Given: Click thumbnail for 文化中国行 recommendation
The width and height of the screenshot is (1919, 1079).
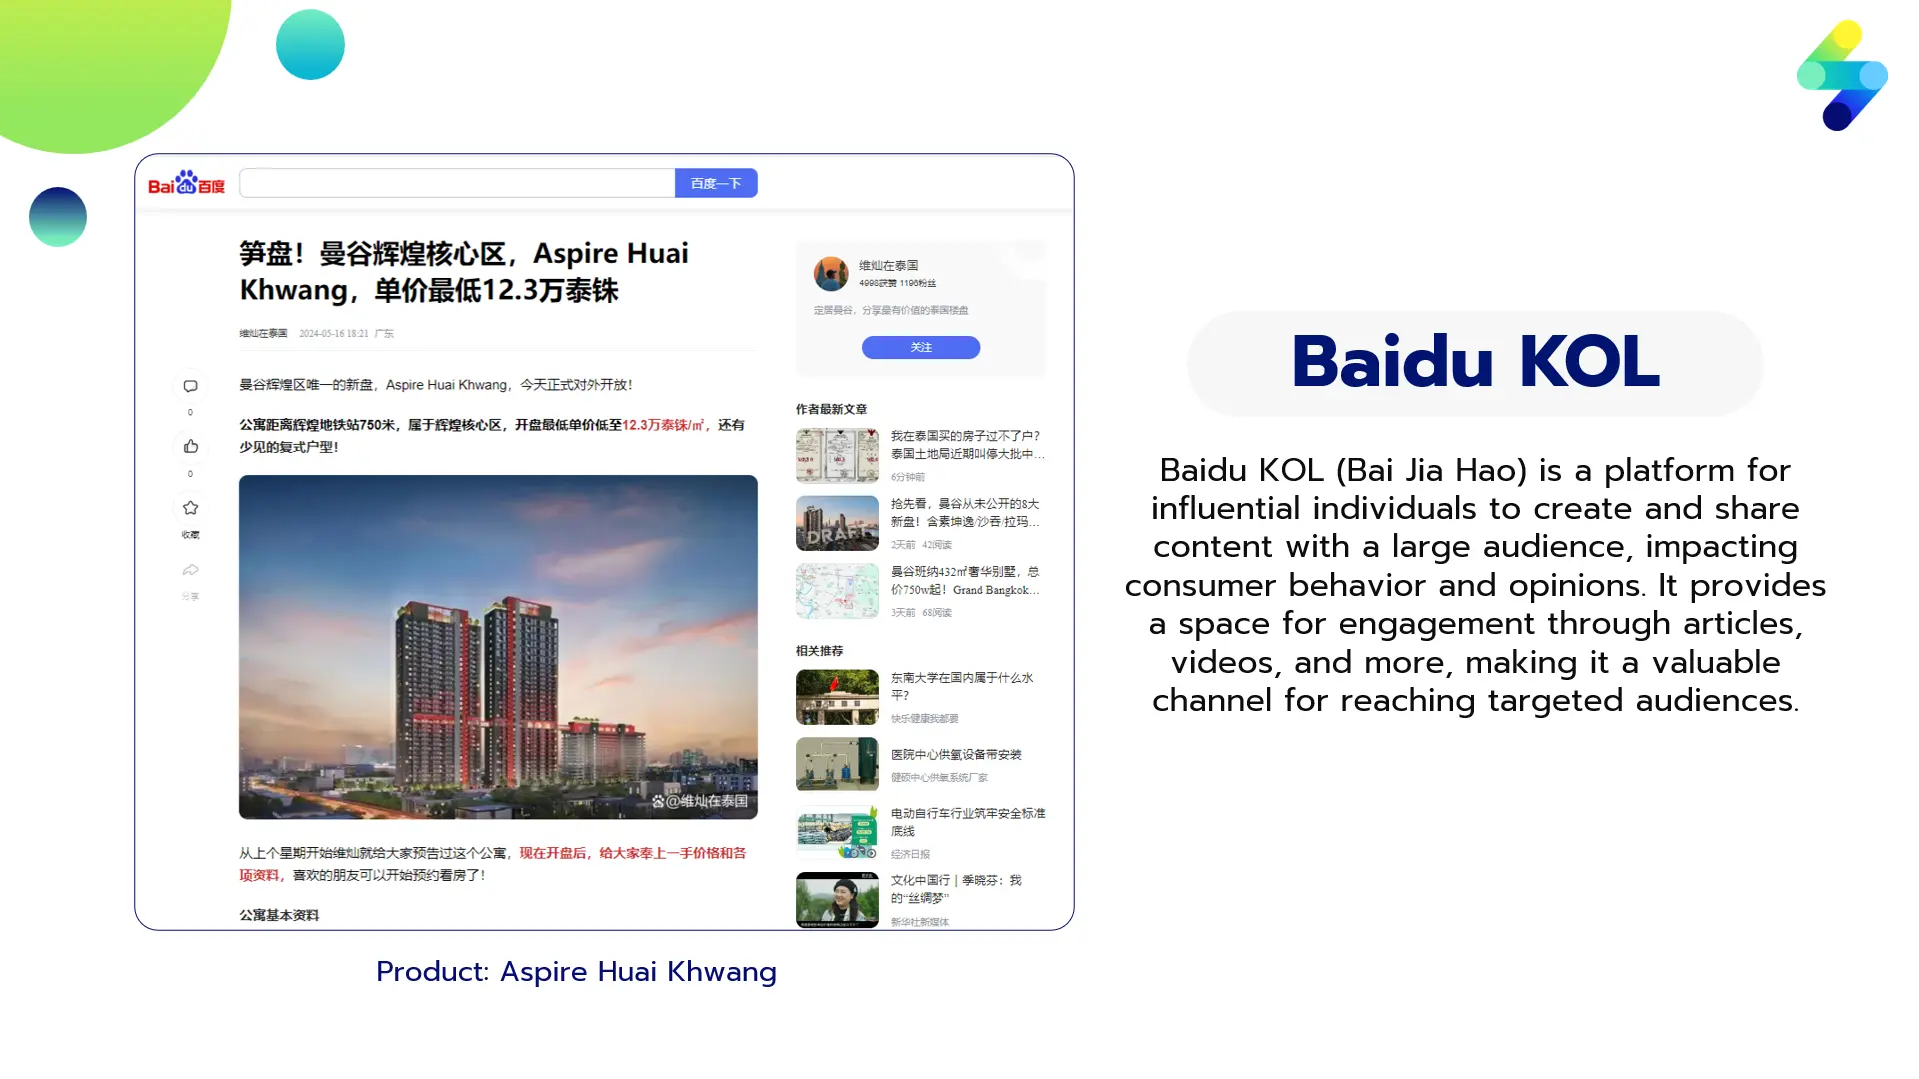Looking at the screenshot, I should pos(837,900).
